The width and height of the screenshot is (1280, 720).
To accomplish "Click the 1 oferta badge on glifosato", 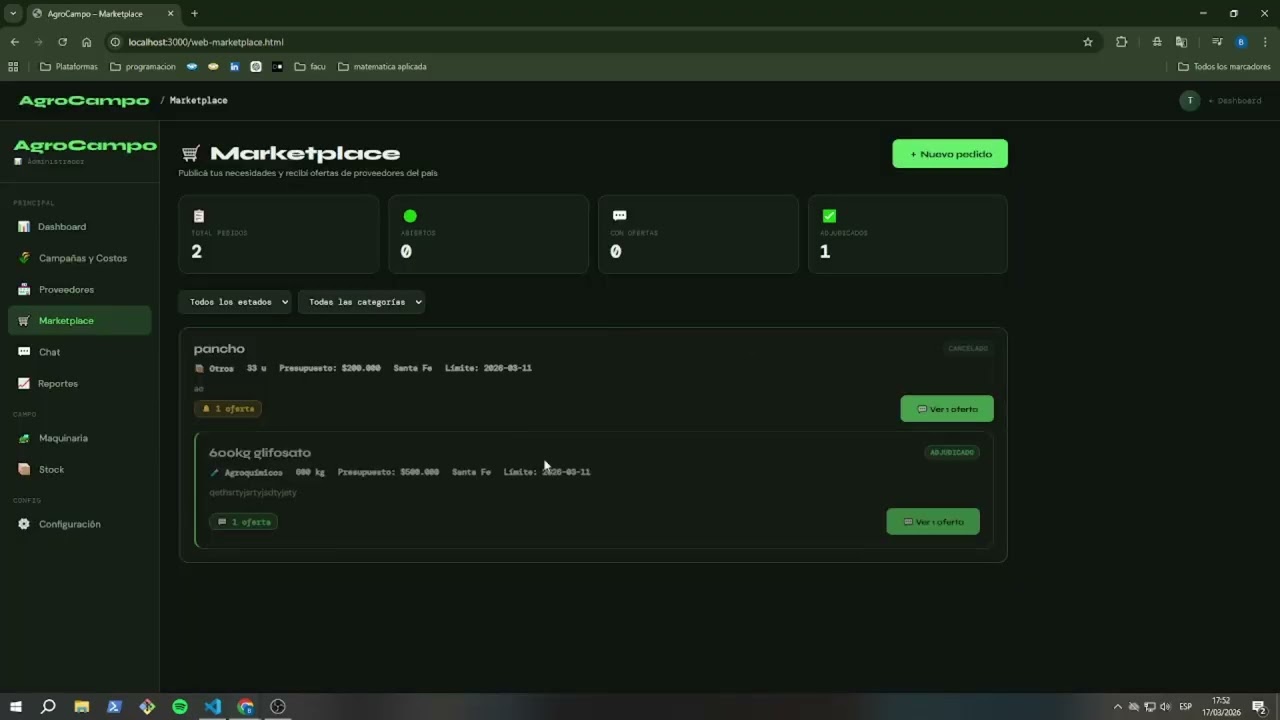I will (x=243, y=522).
